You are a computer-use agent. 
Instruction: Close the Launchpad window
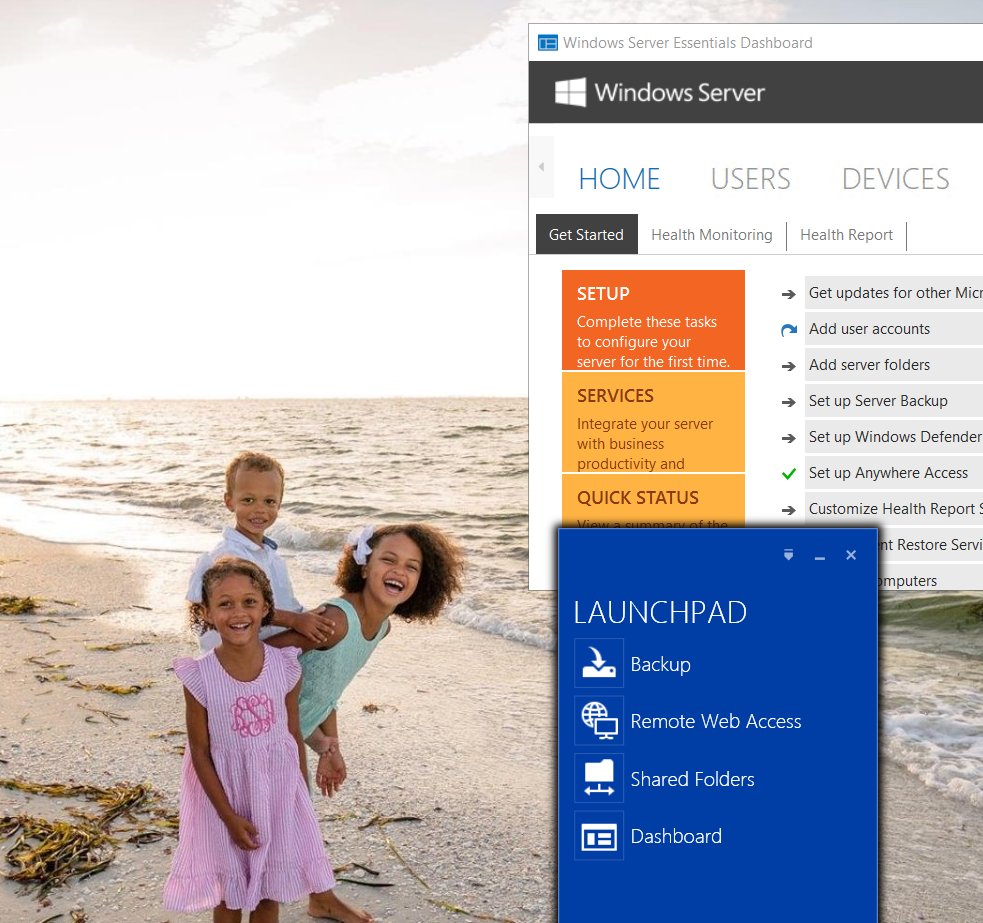[851, 555]
